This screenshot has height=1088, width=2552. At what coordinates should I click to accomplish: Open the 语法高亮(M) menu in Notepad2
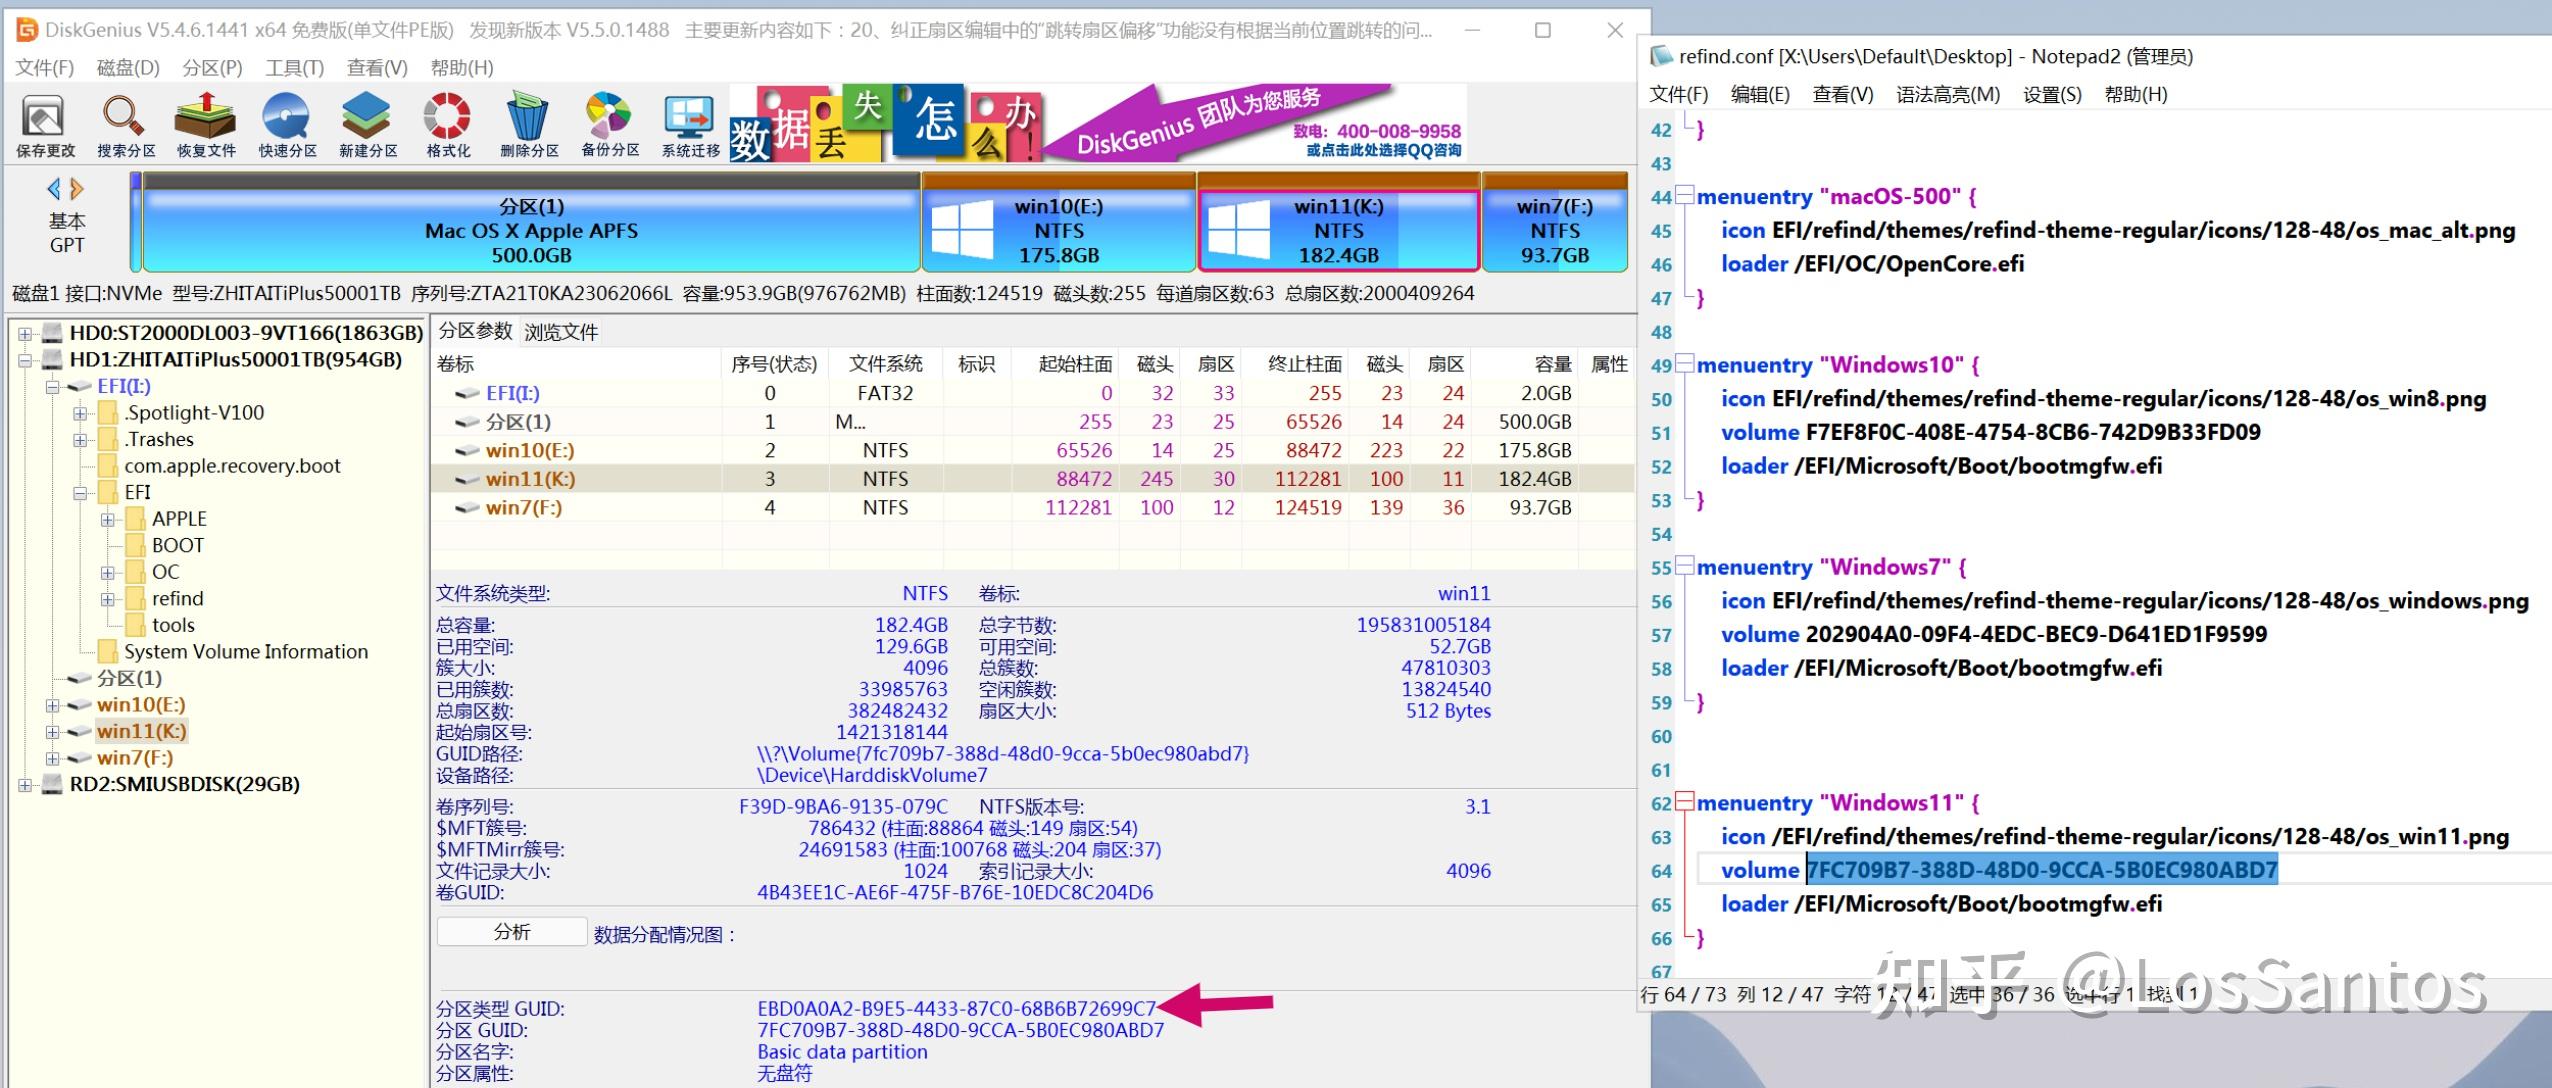pyautogui.click(x=1944, y=94)
